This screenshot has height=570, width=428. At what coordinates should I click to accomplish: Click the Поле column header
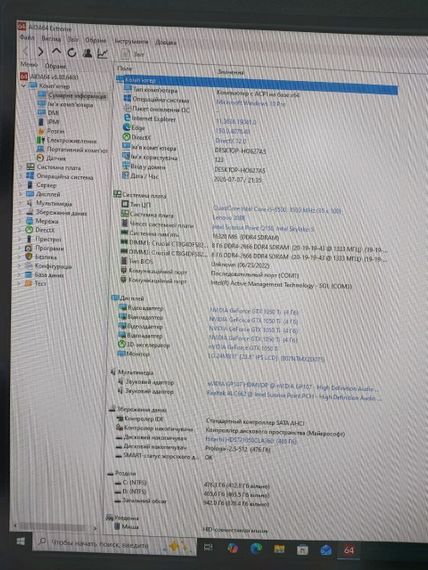(x=125, y=68)
